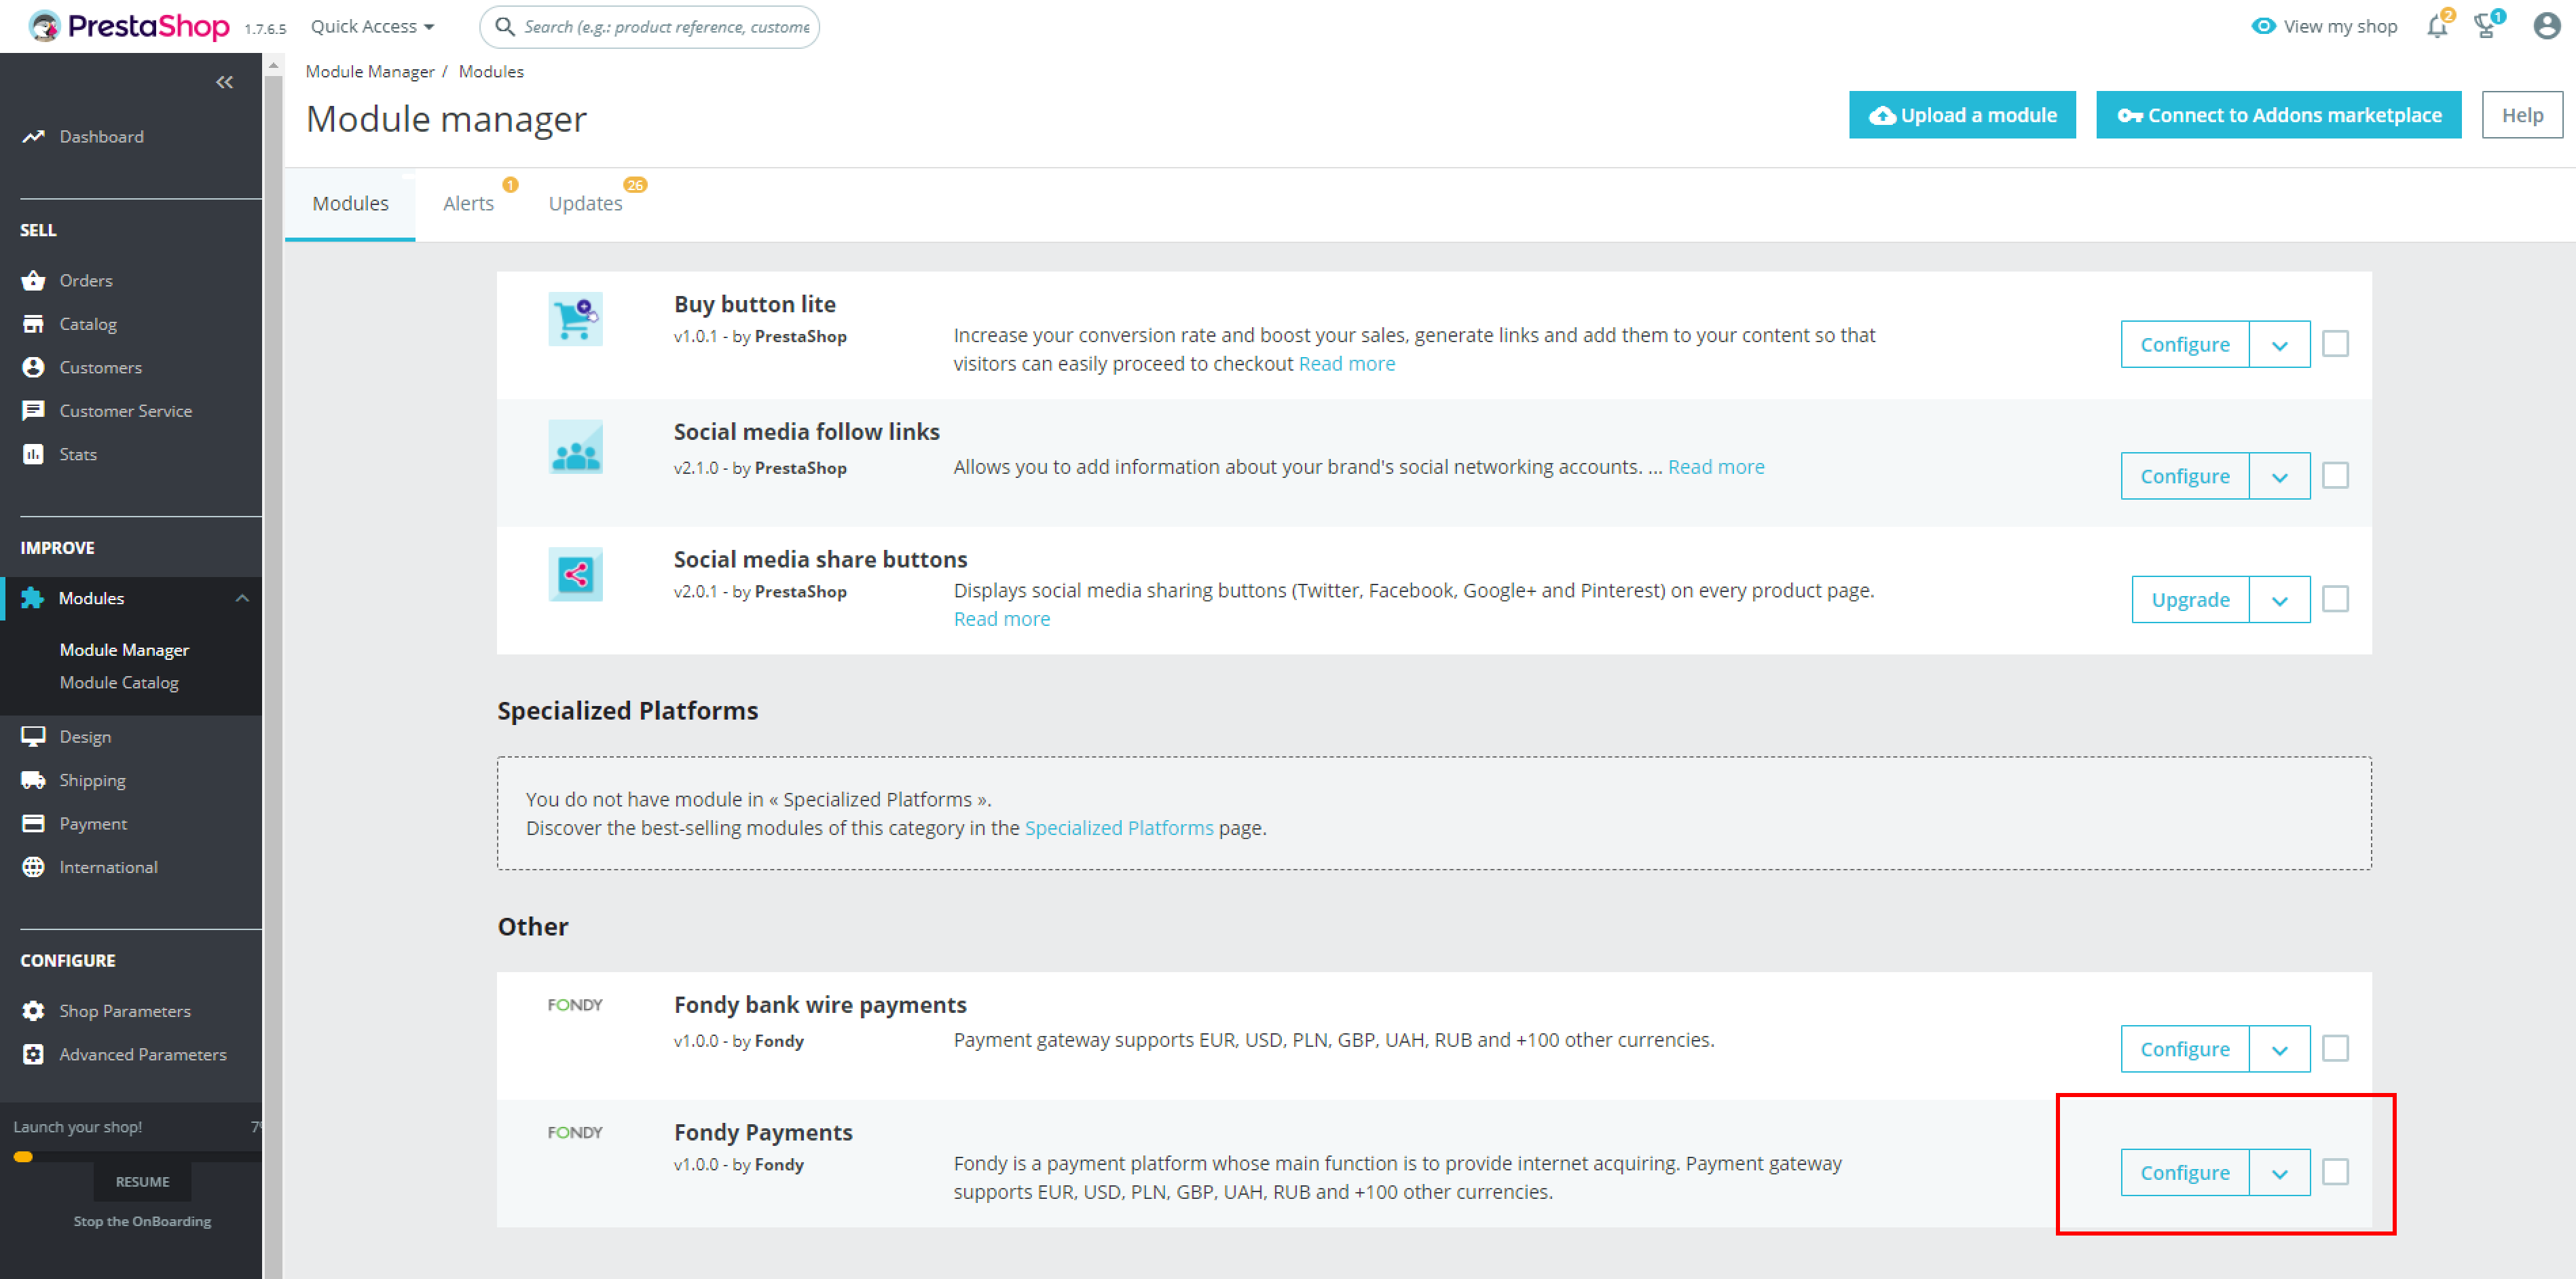Open notifications bell icon
Screen dimensions: 2576x1279
click(x=2437, y=26)
